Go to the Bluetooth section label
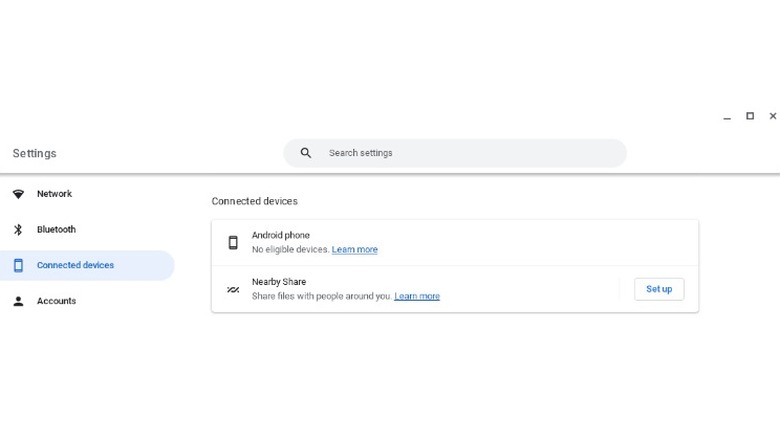Screen dimensions: 780x438 click(56, 230)
